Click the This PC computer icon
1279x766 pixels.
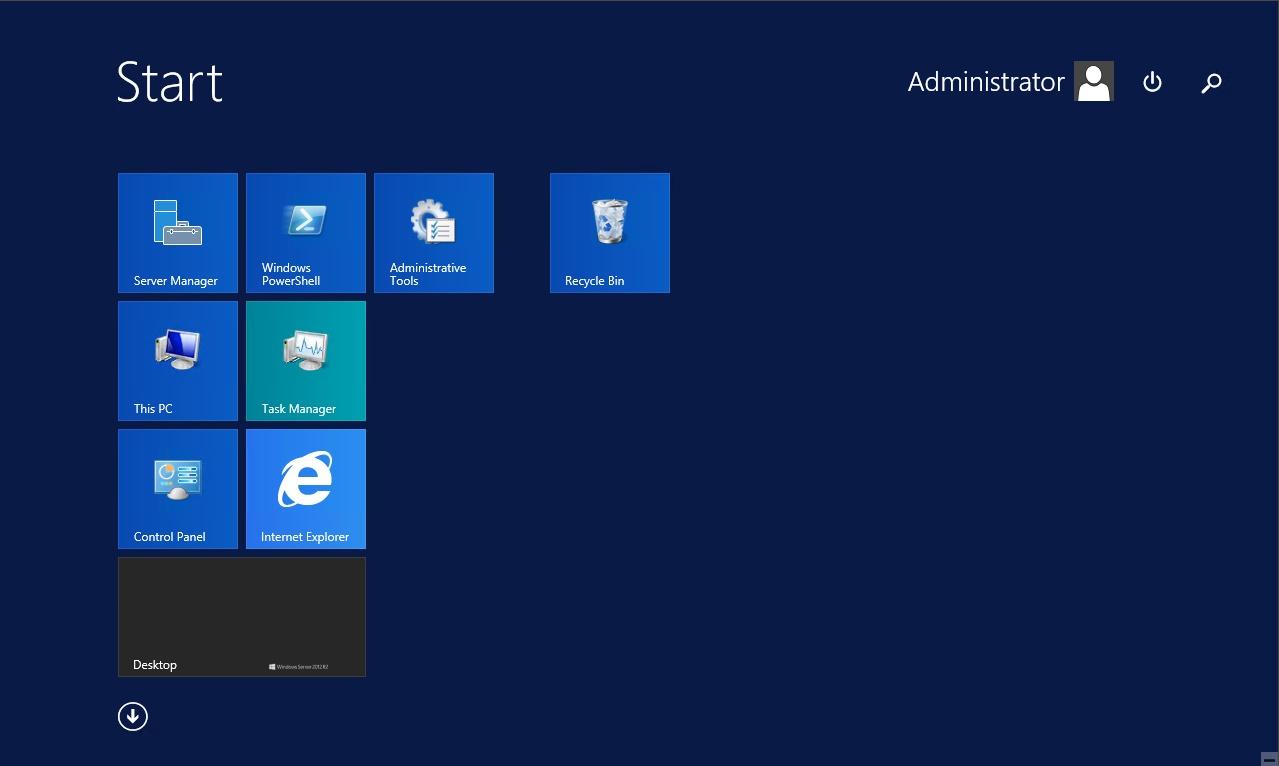[178, 350]
